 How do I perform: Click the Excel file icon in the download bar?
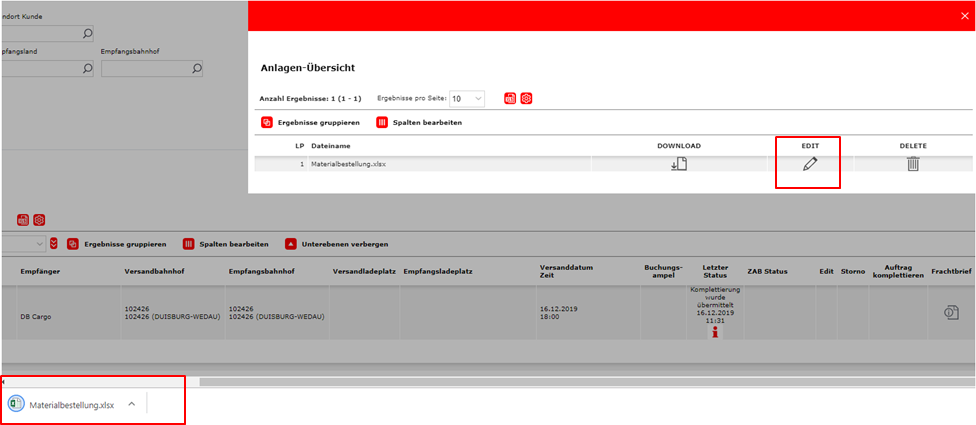pyautogui.click(x=16, y=404)
